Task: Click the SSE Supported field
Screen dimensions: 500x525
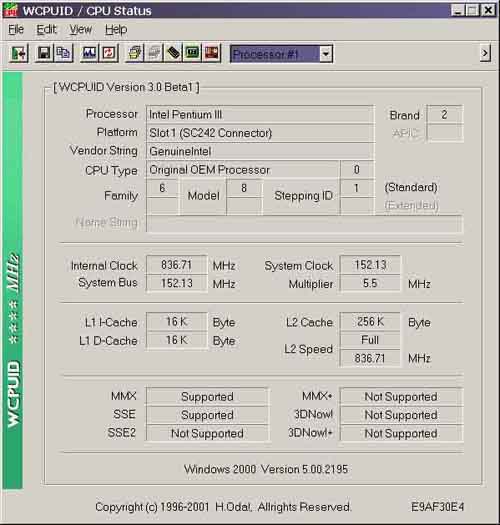Action: click(207, 415)
